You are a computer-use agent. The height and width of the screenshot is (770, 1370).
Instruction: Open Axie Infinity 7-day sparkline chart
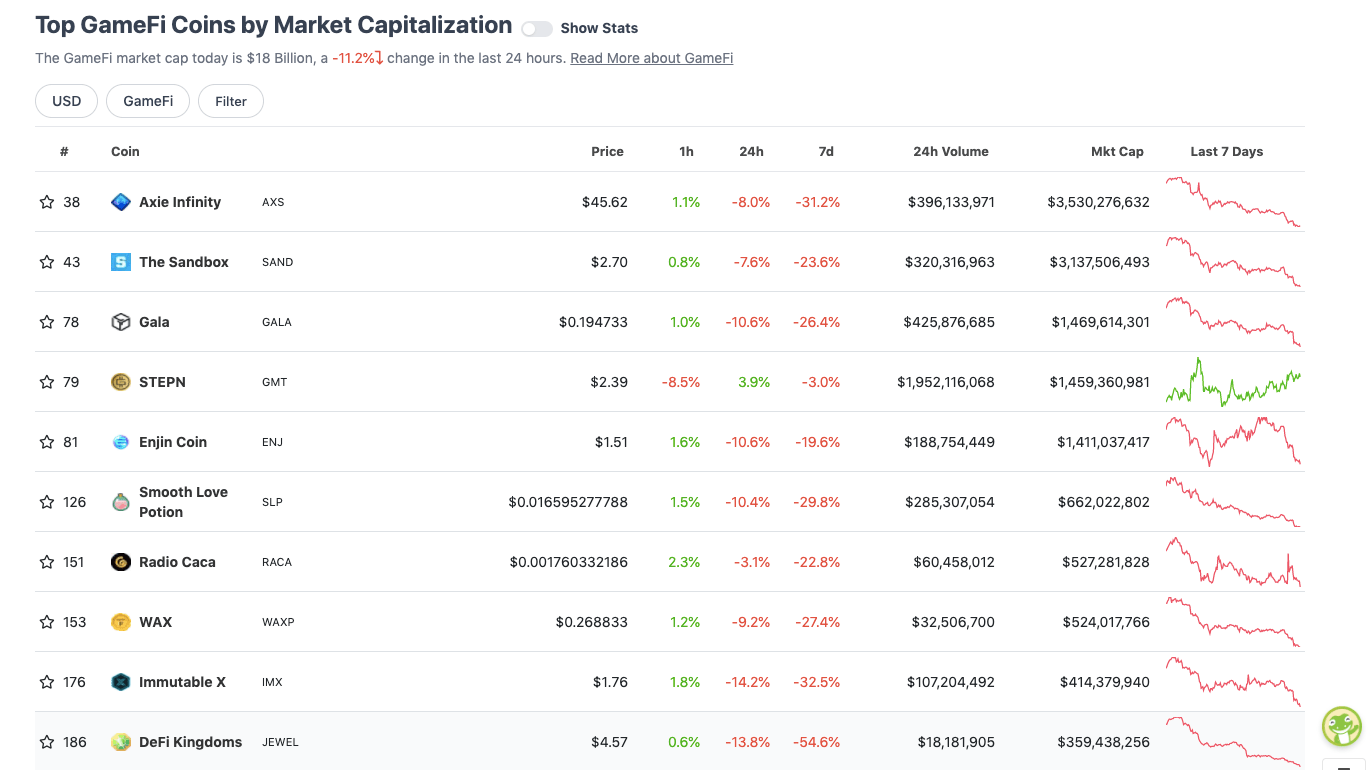pyautogui.click(x=1233, y=202)
